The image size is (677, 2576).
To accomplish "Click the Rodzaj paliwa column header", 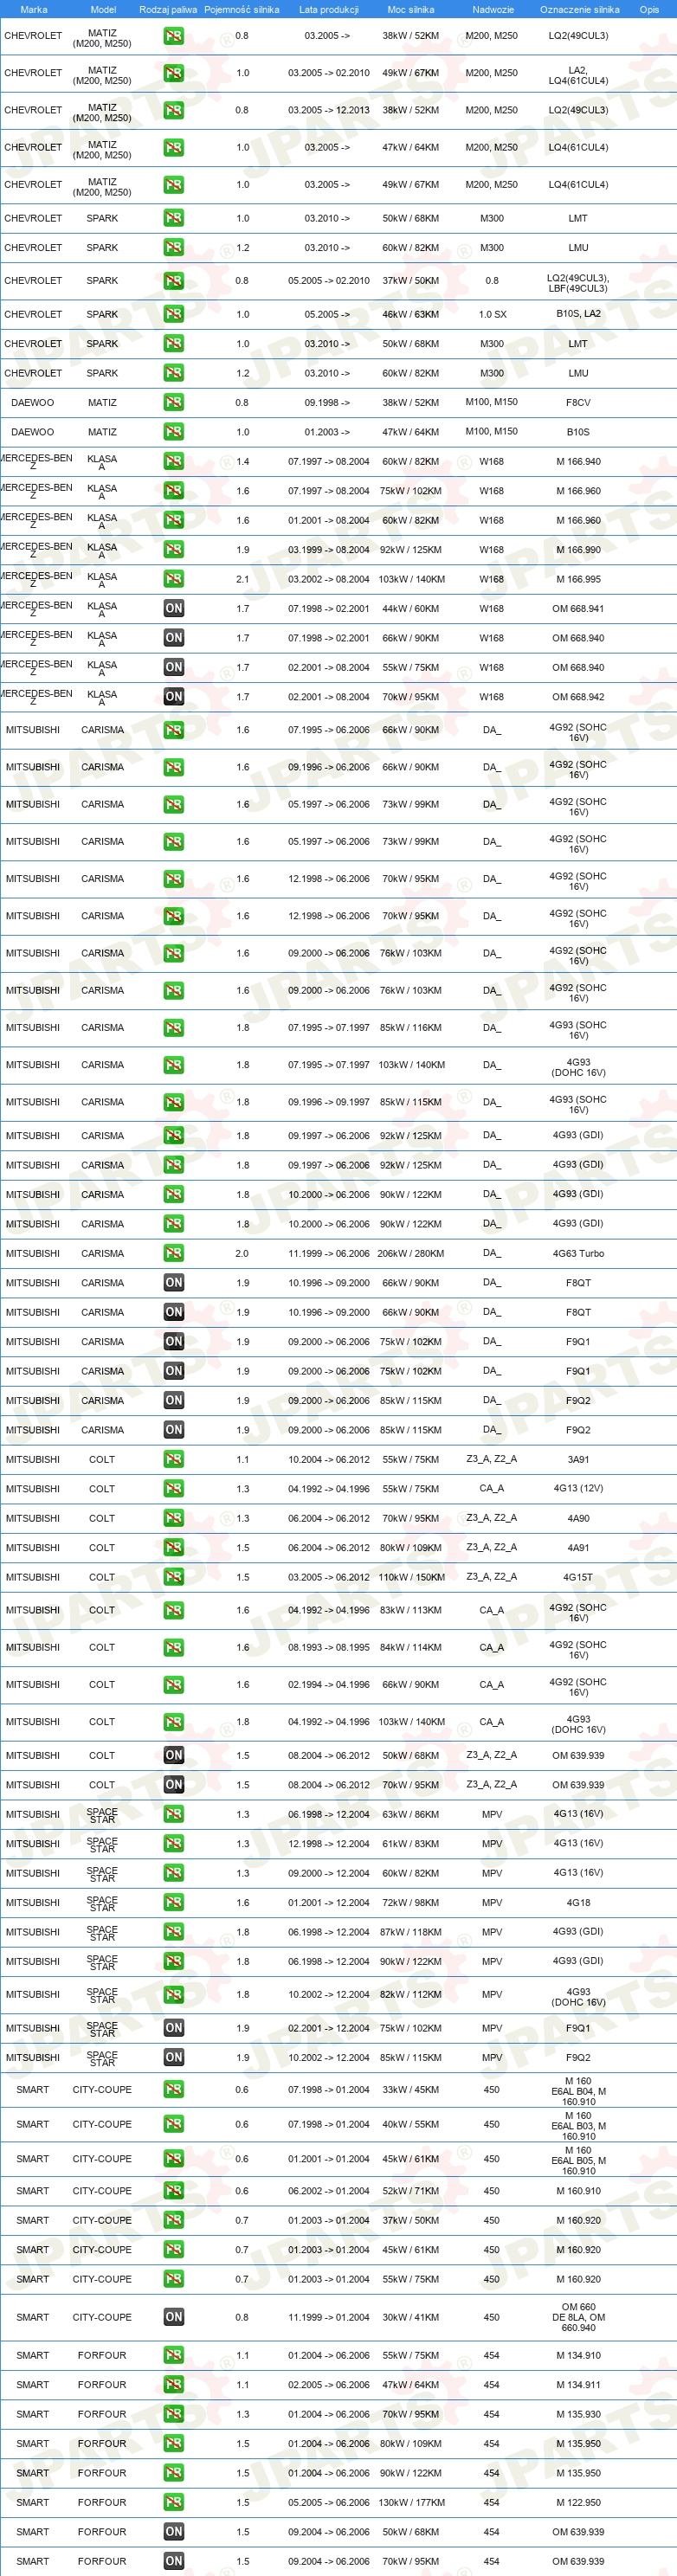I will (168, 9).
